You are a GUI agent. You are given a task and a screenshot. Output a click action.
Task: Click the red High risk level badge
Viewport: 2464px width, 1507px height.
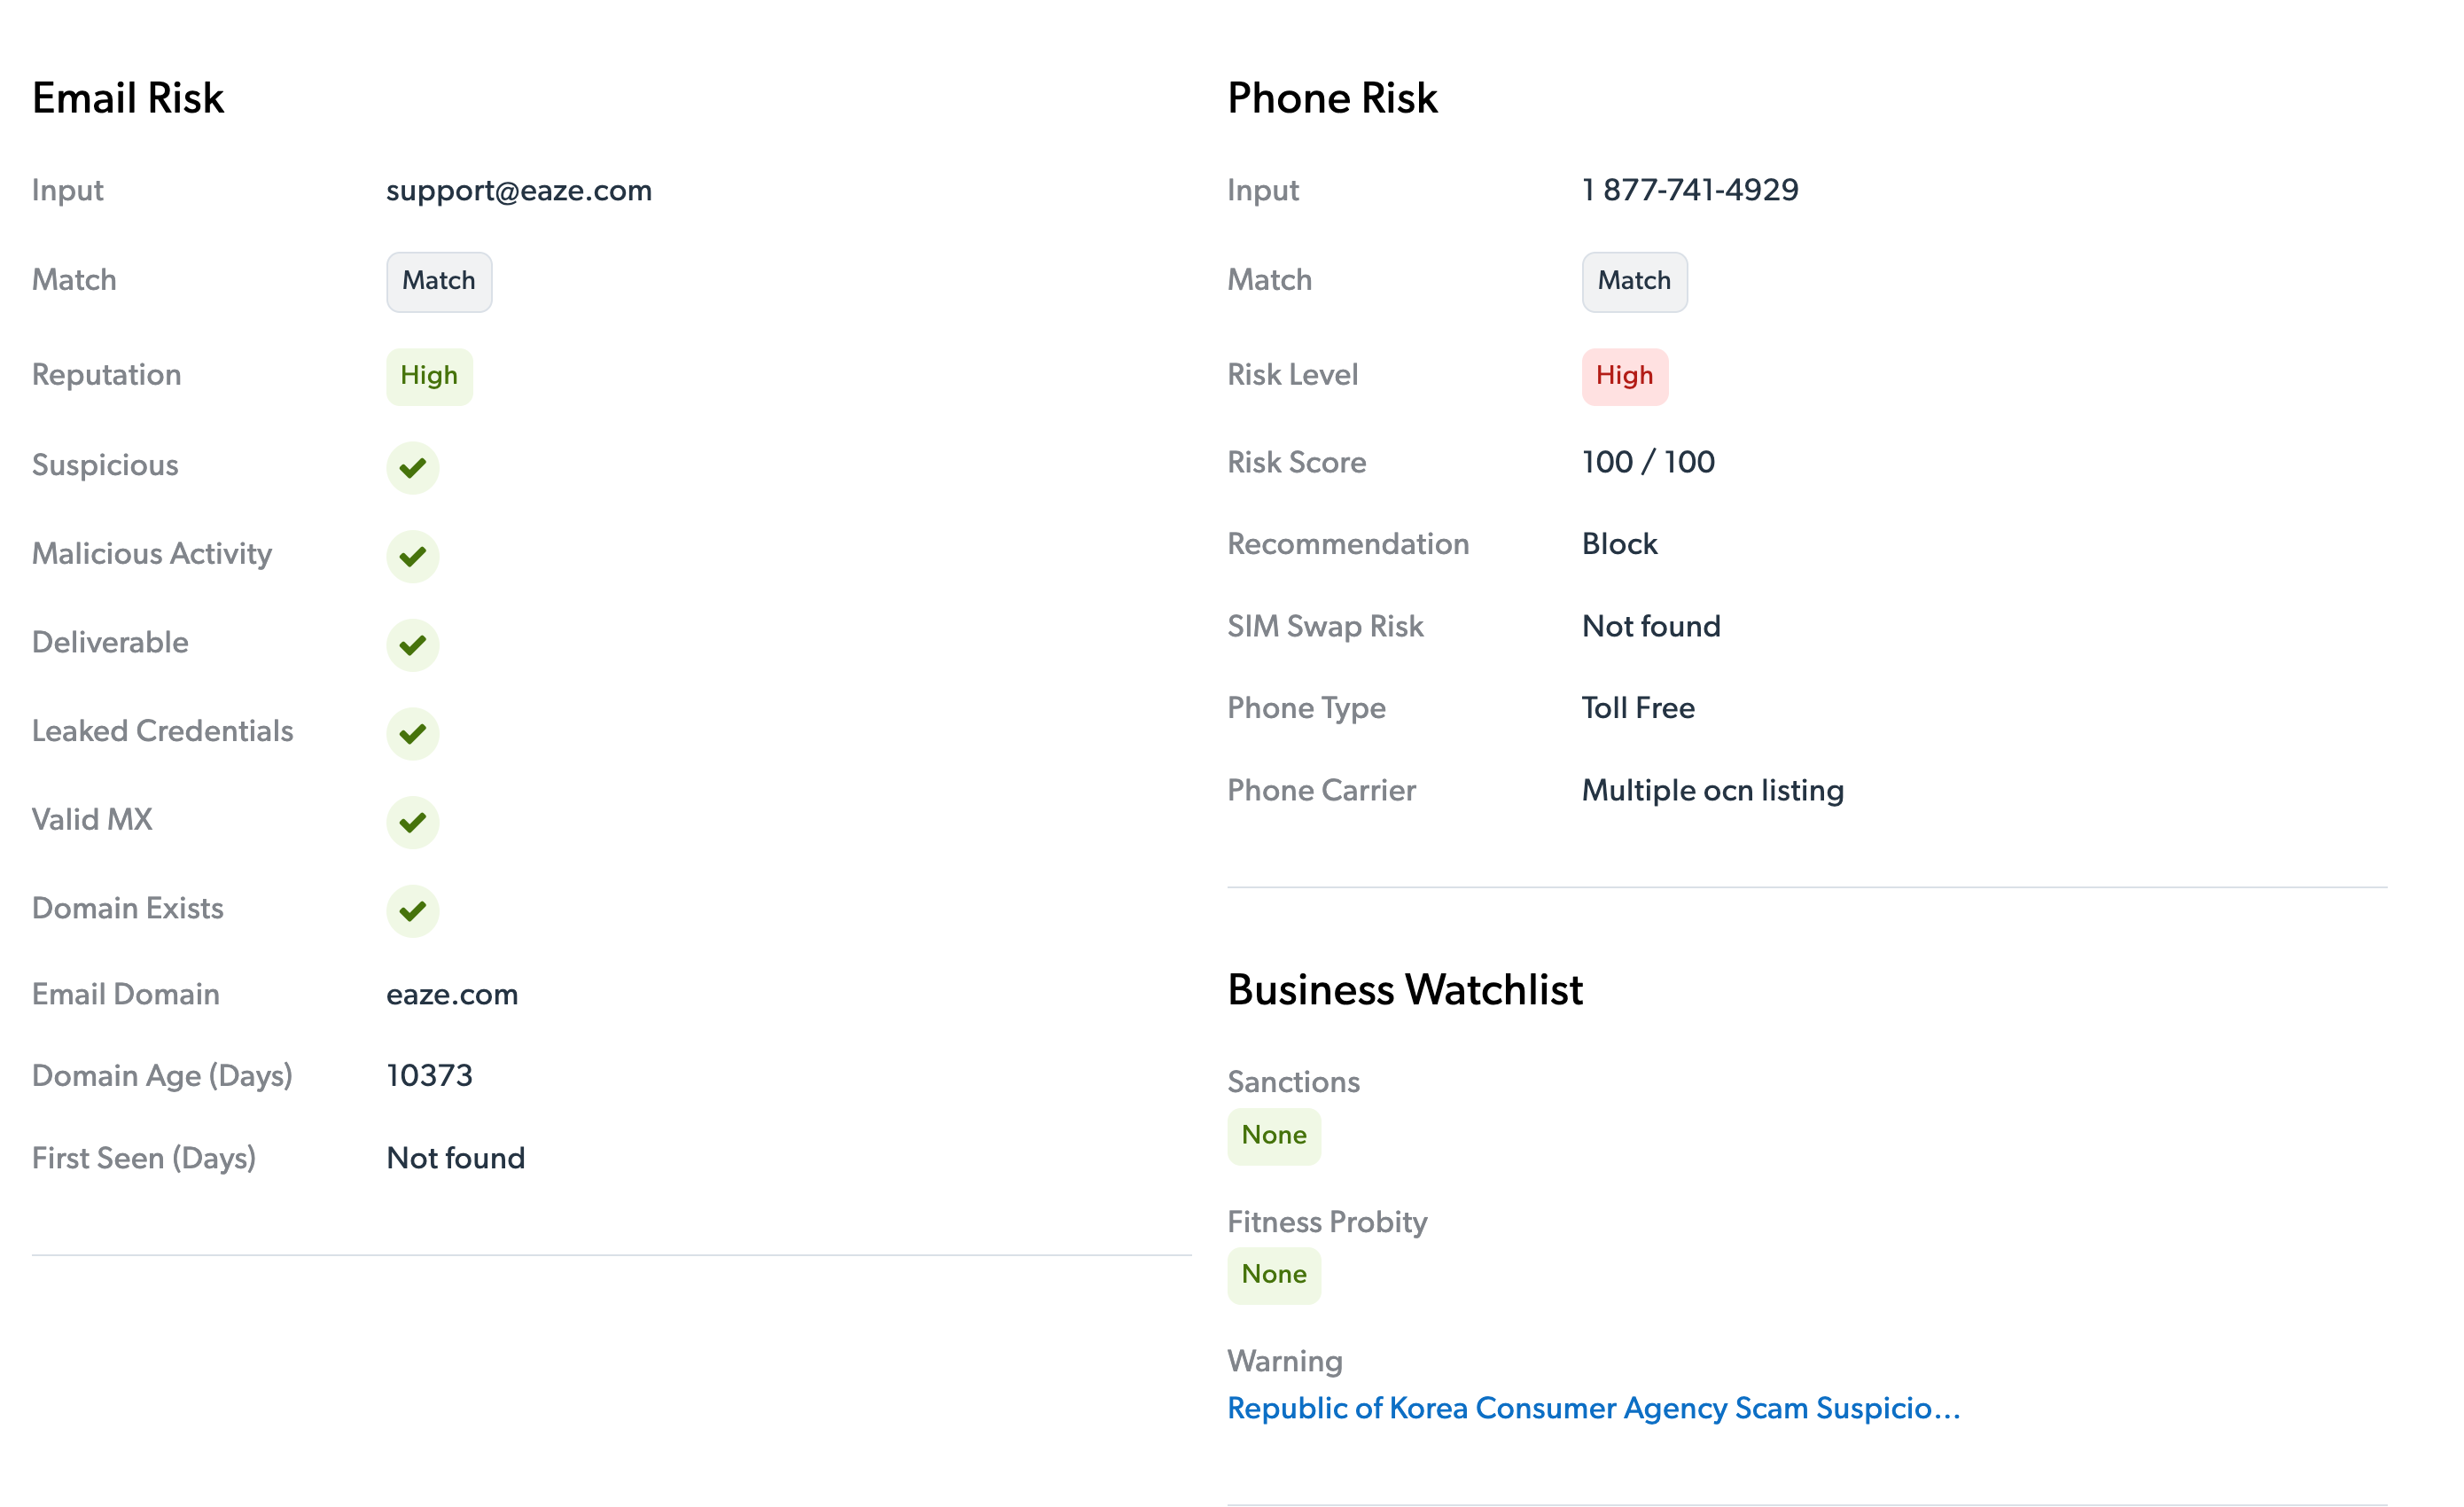point(1624,376)
